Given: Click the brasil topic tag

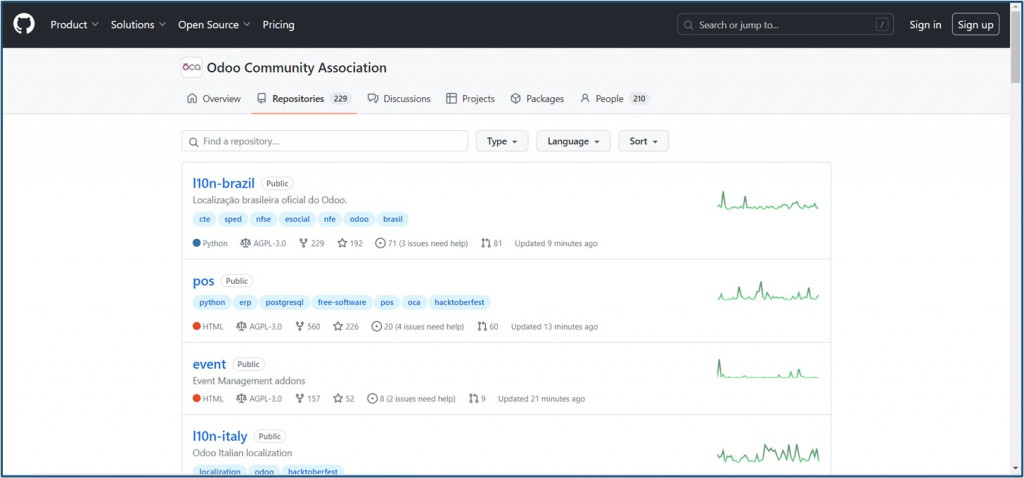Looking at the screenshot, I should (393, 219).
